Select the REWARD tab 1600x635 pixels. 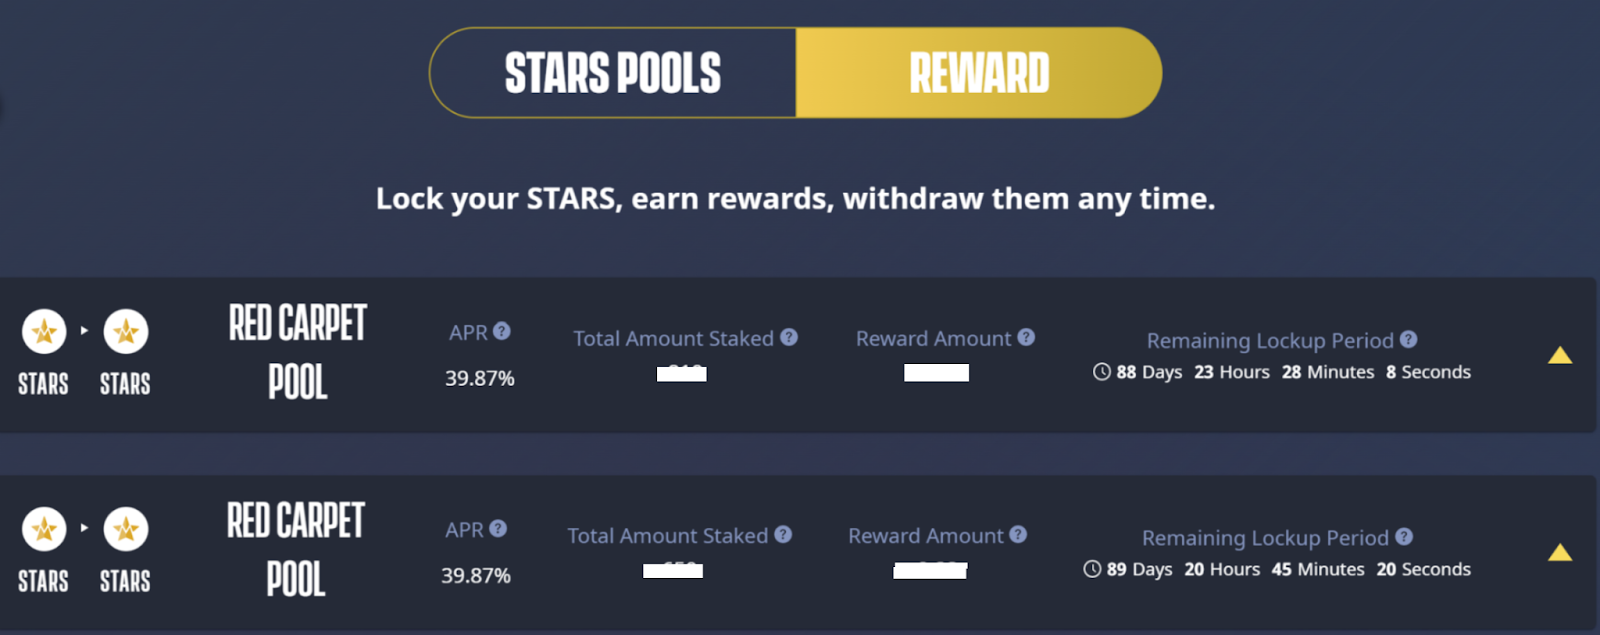[x=979, y=73]
